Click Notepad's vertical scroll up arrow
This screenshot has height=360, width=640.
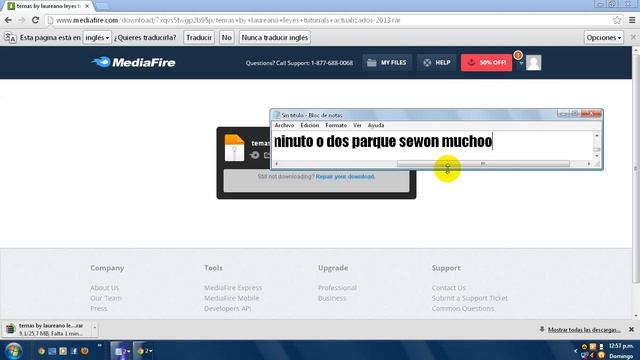pyautogui.click(x=597, y=135)
